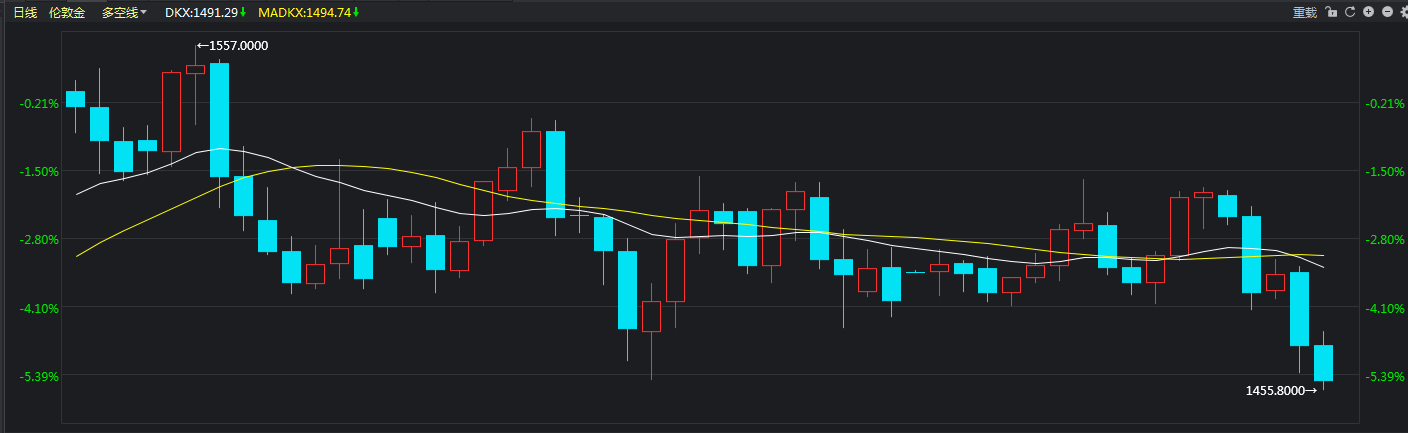Zoom out with the minus icon
The height and width of the screenshot is (433, 1408).
[1387, 12]
